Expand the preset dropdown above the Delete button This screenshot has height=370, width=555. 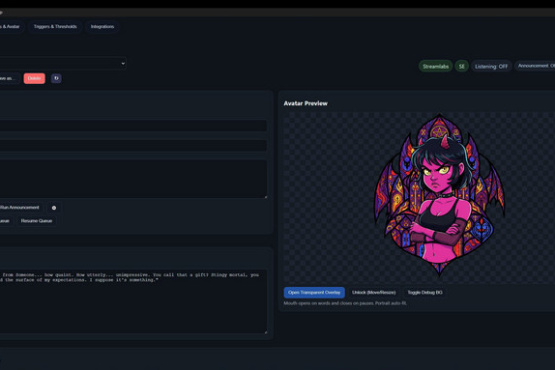(63, 63)
